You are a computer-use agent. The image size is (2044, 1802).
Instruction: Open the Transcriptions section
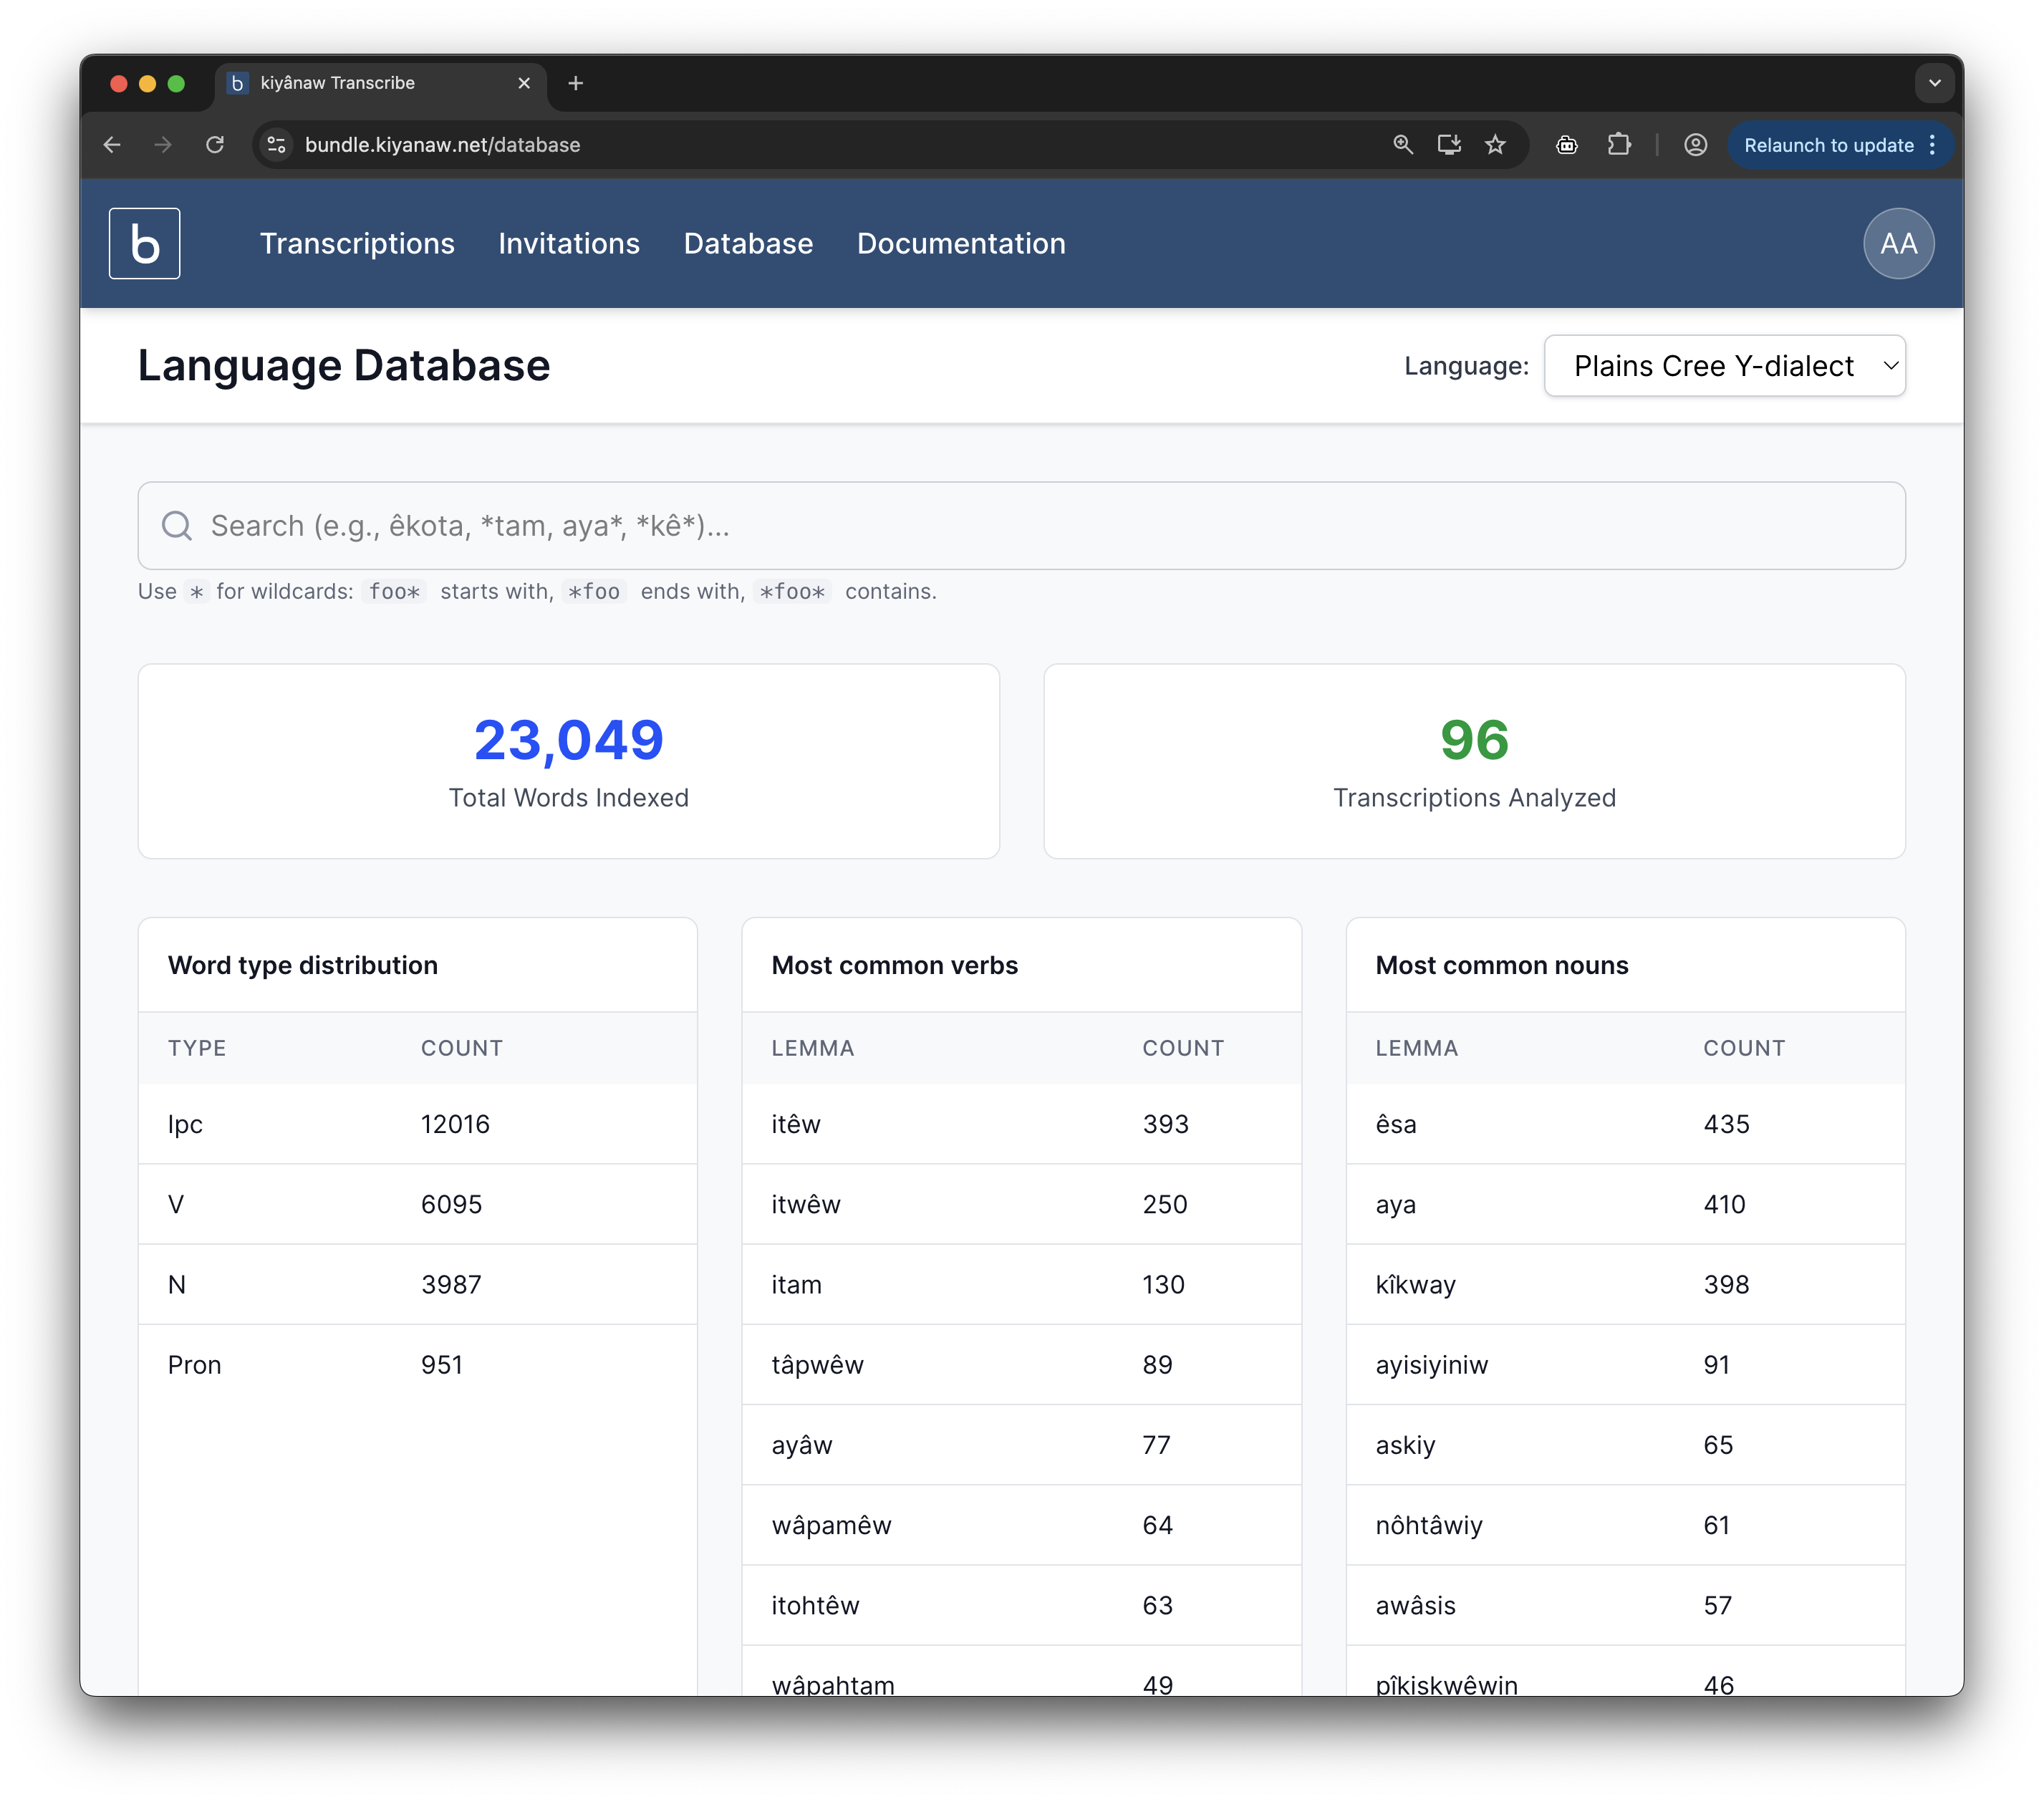(357, 243)
